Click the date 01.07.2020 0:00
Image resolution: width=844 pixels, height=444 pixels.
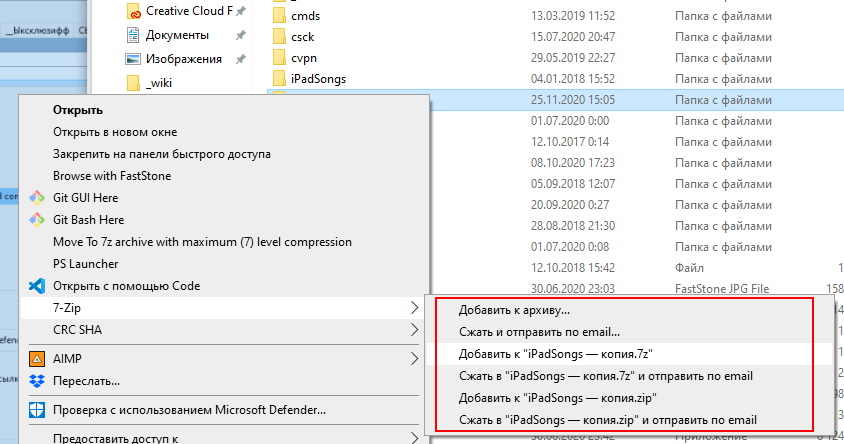coord(570,121)
